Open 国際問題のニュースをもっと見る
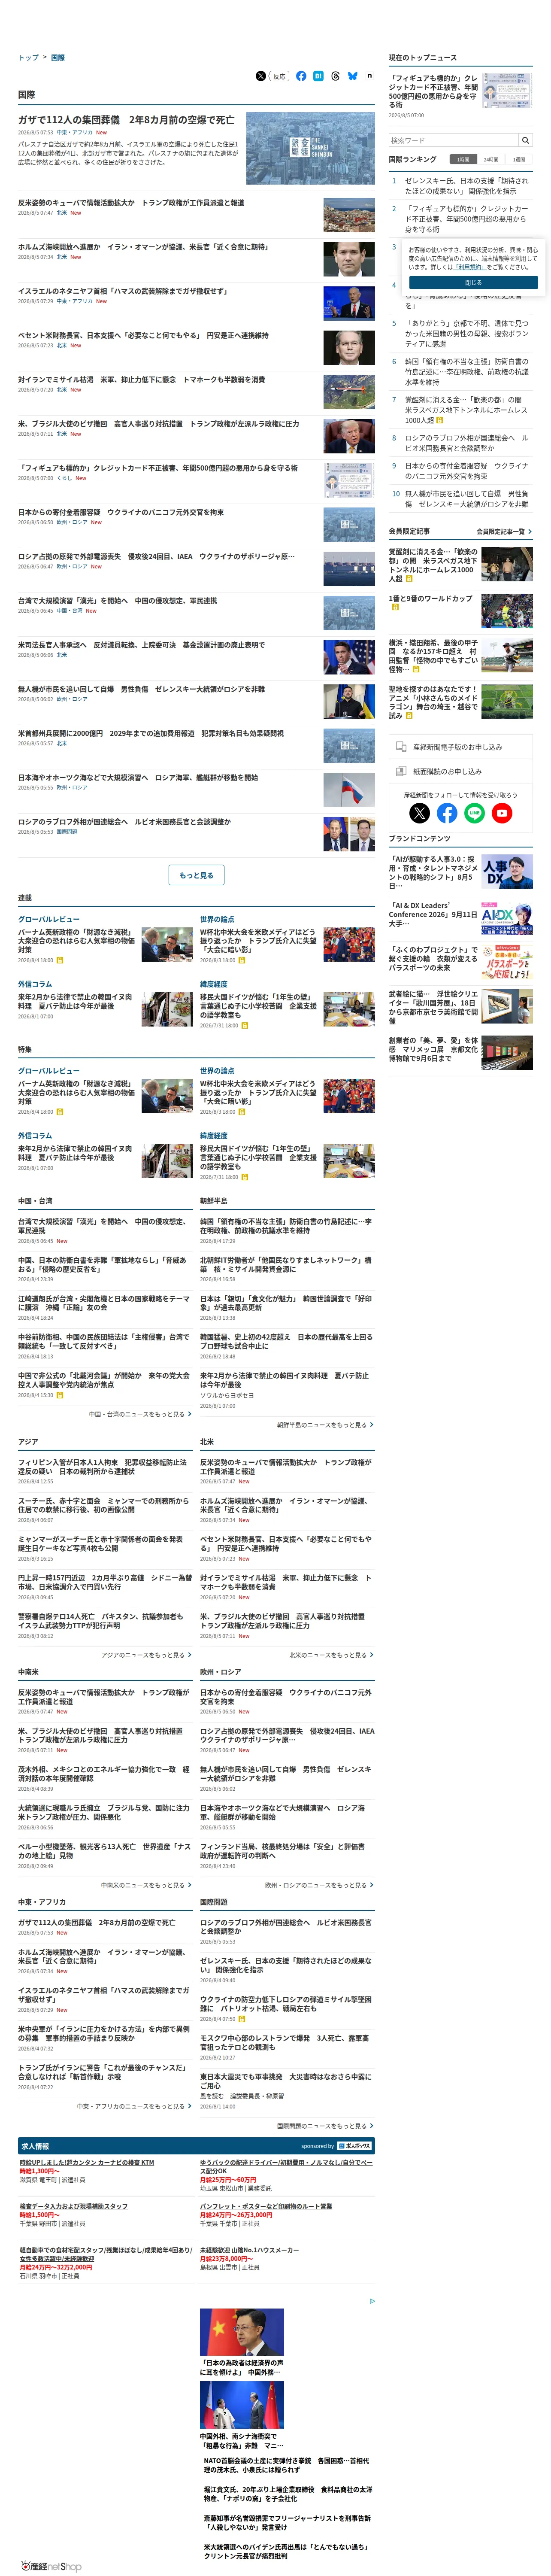The height and width of the screenshot is (2576, 551). 325,2126
